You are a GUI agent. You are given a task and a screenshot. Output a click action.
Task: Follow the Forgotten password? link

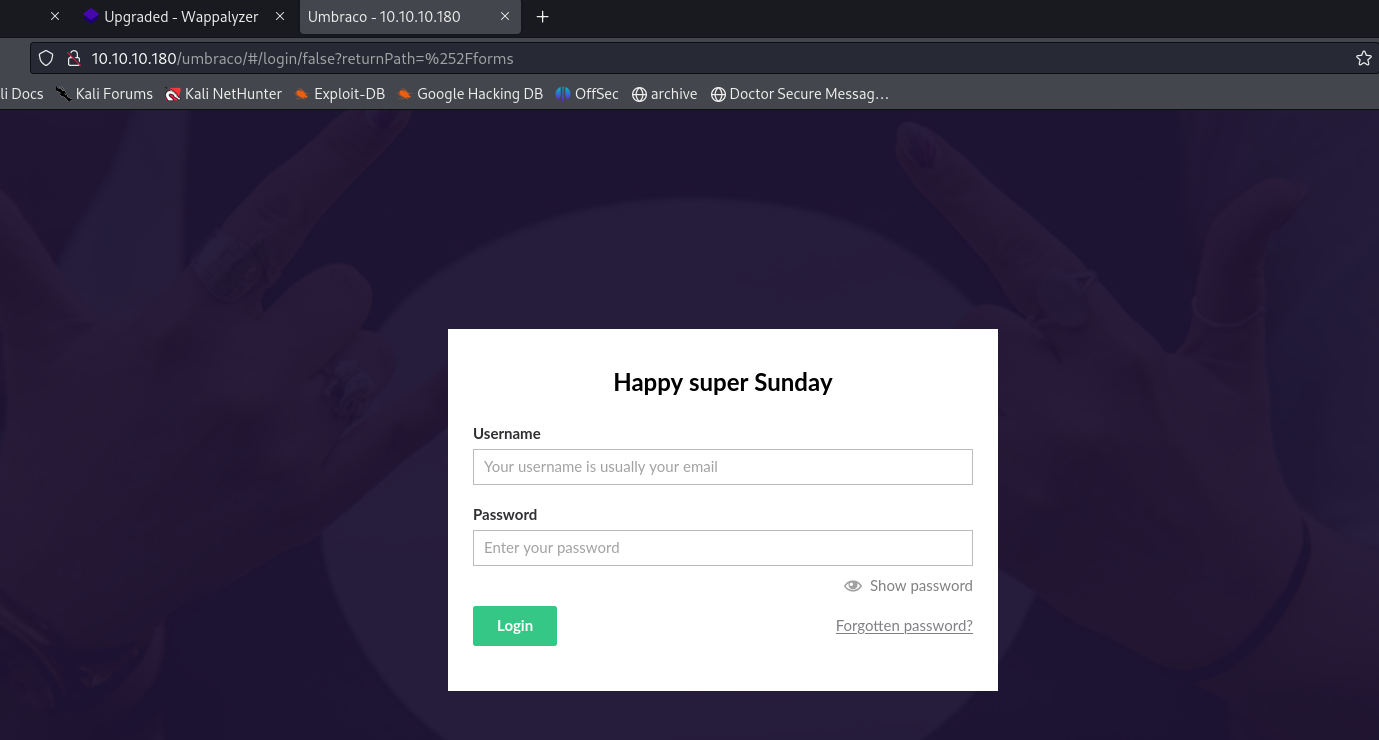(904, 626)
